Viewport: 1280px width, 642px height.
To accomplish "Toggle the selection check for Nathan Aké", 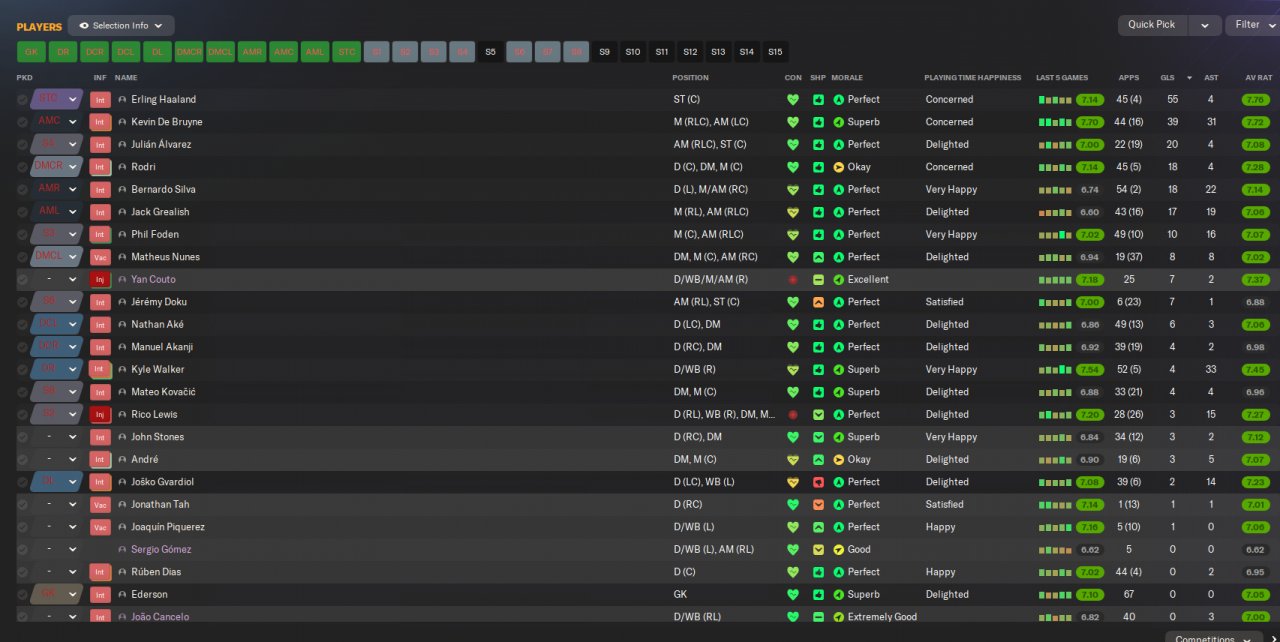I will coord(22,324).
